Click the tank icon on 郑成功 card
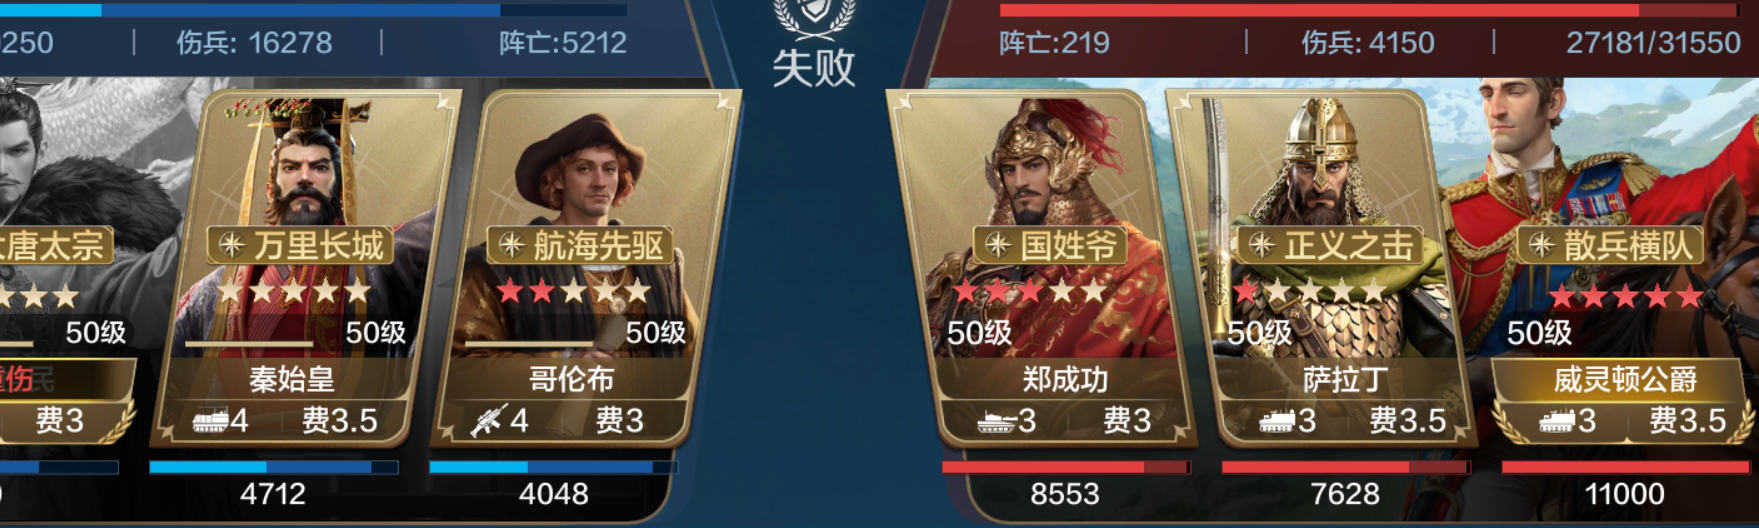The height and width of the screenshot is (528, 1759). (x=997, y=421)
